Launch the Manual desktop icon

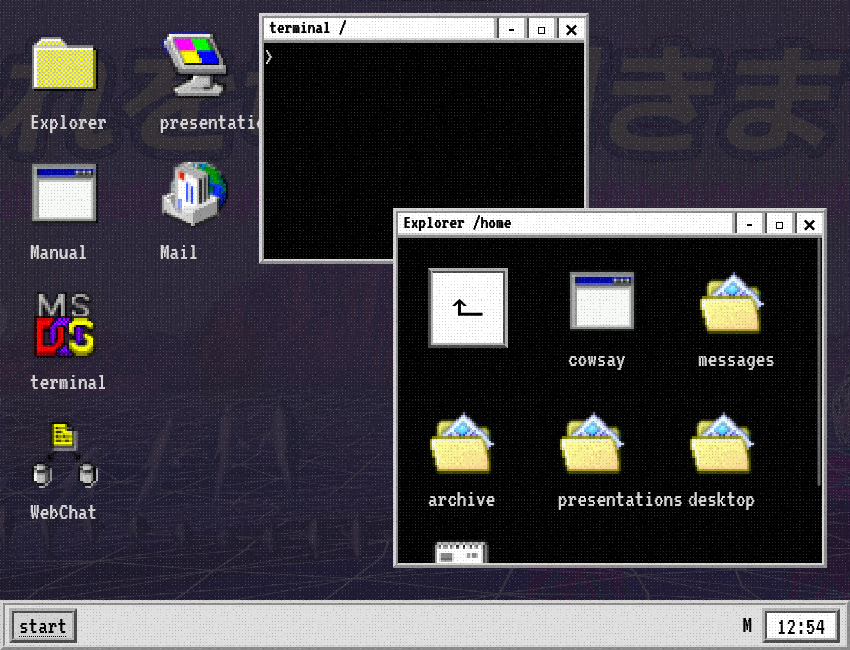pyautogui.click(x=64, y=193)
